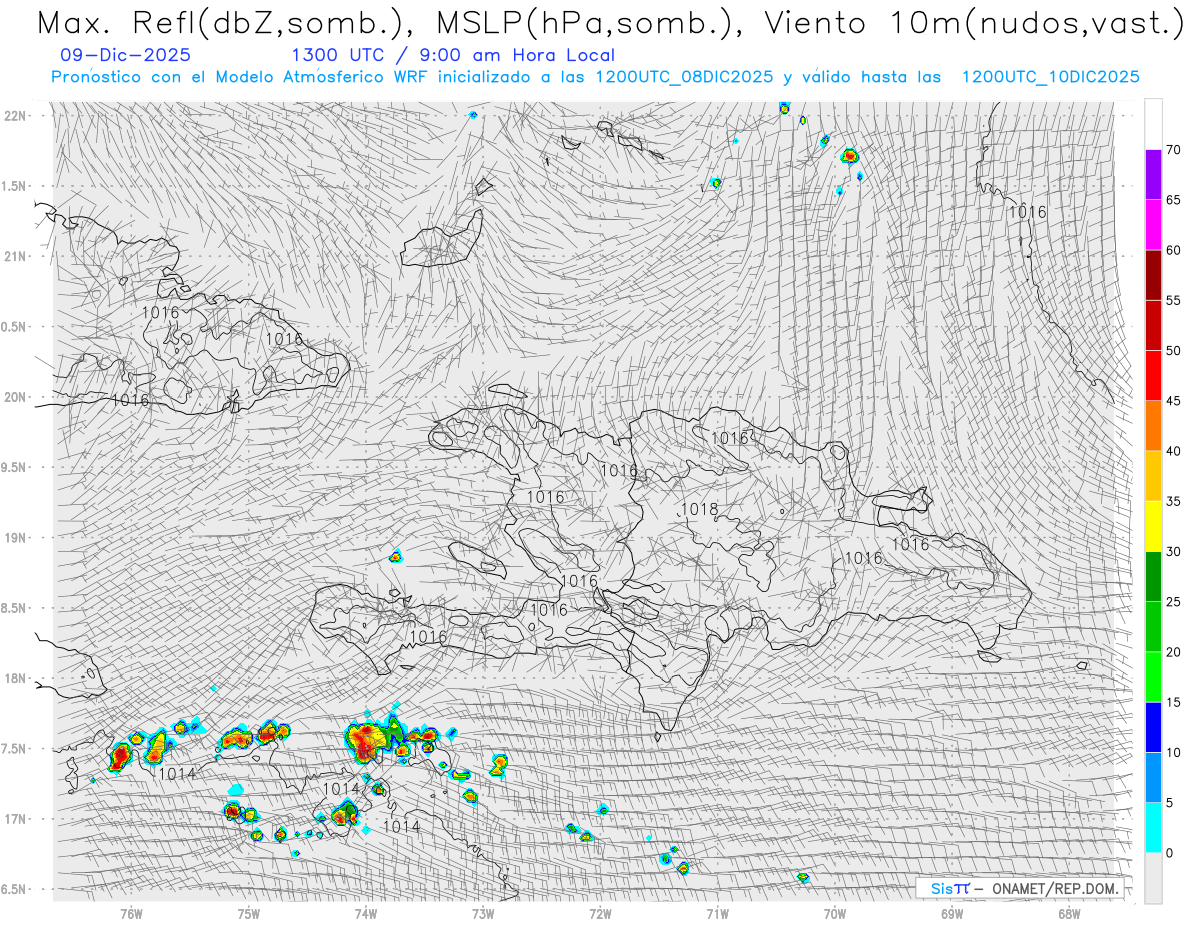Select the dark maroon 55-60 dBZ colorbar segment

click(1153, 275)
